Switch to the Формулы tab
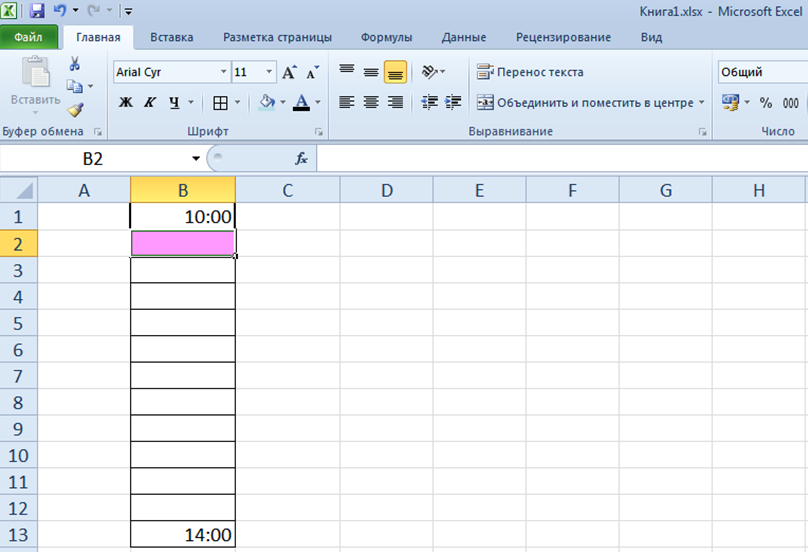This screenshot has width=808, height=552. click(387, 38)
